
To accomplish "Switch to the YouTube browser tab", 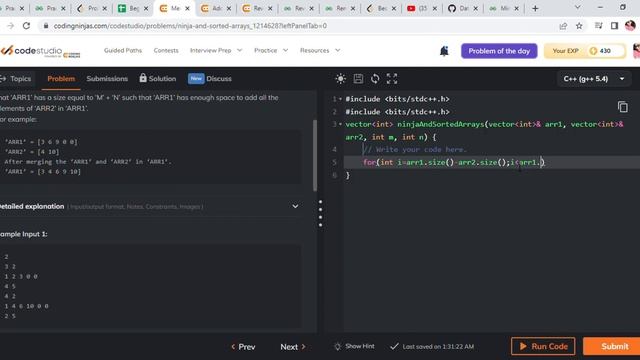I will [422, 8].
